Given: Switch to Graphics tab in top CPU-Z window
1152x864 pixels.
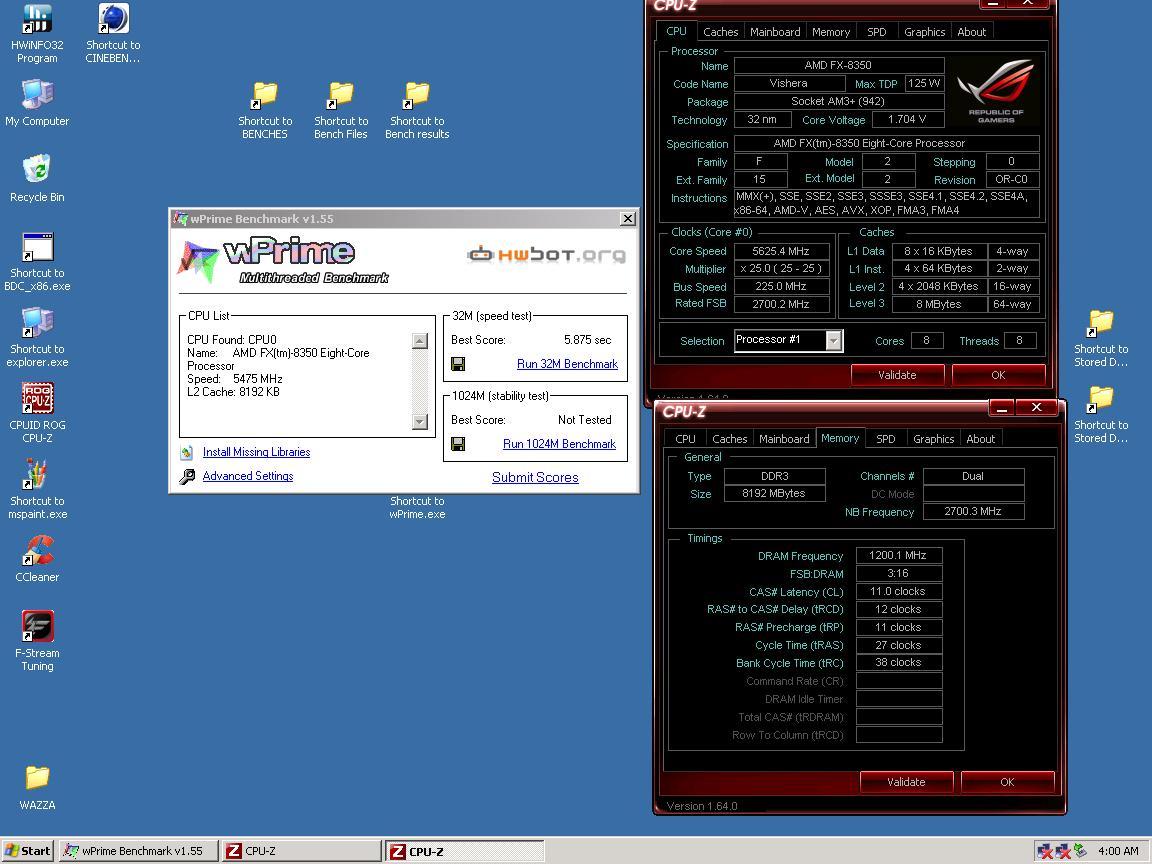Looking at the screenshot, I should (924, 32).
